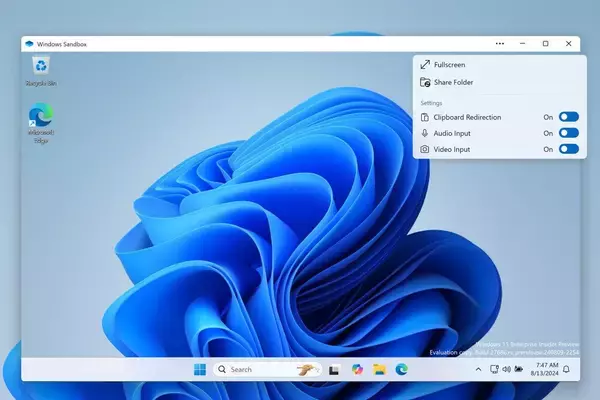Maximize the Windows Sandbox window

click(545, 44)
